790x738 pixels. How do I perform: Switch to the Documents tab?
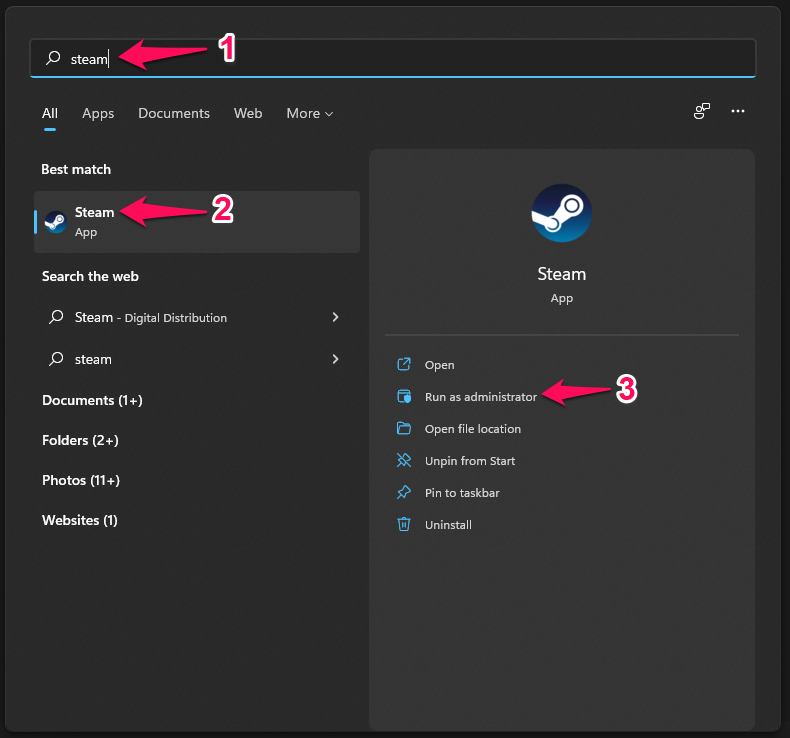click(x=174, y=113)
